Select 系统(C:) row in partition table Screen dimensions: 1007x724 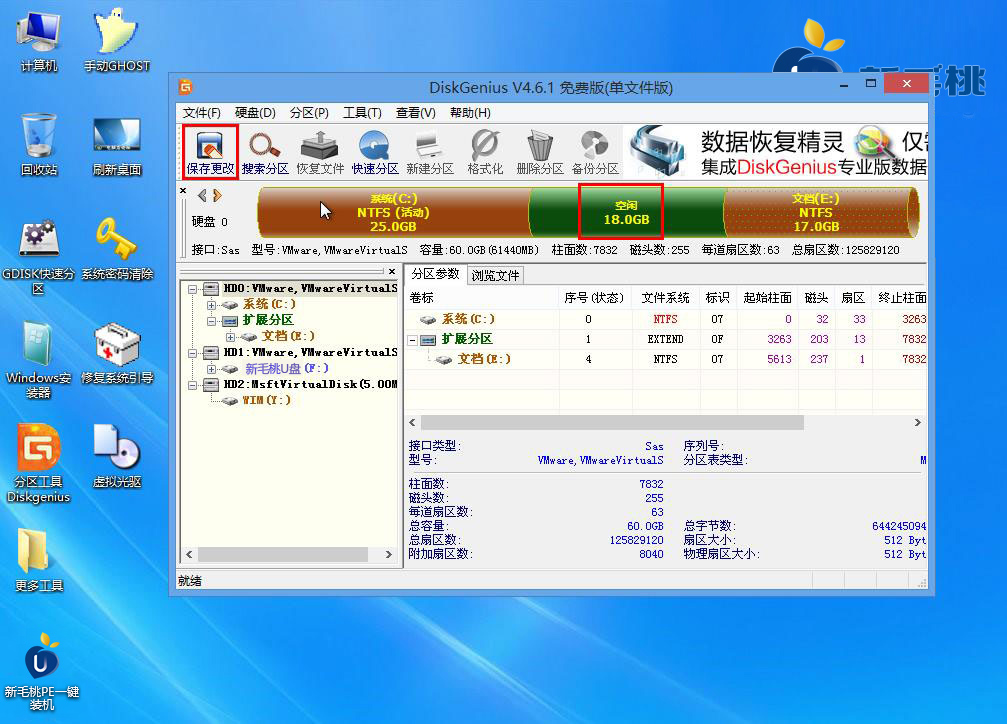click(x=666, y=319)
